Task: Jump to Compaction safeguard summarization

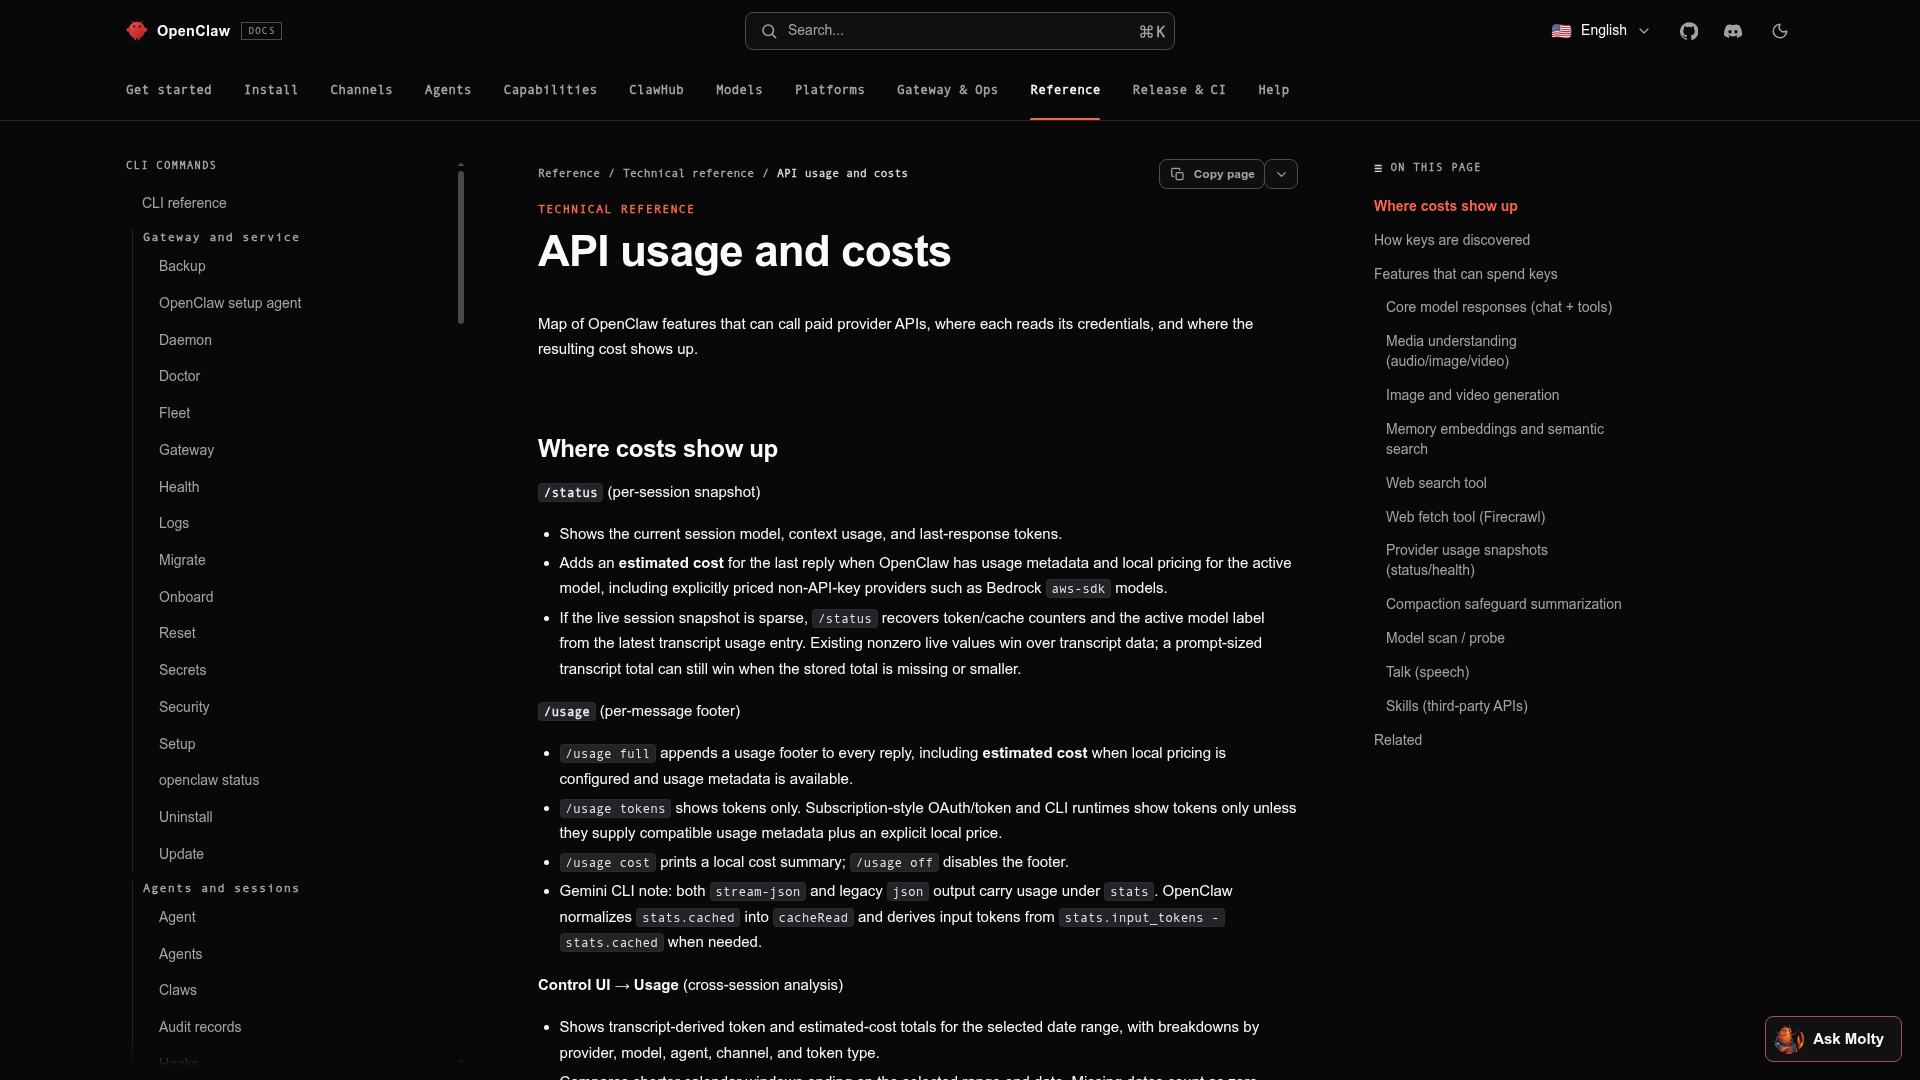Action: 1504,604
